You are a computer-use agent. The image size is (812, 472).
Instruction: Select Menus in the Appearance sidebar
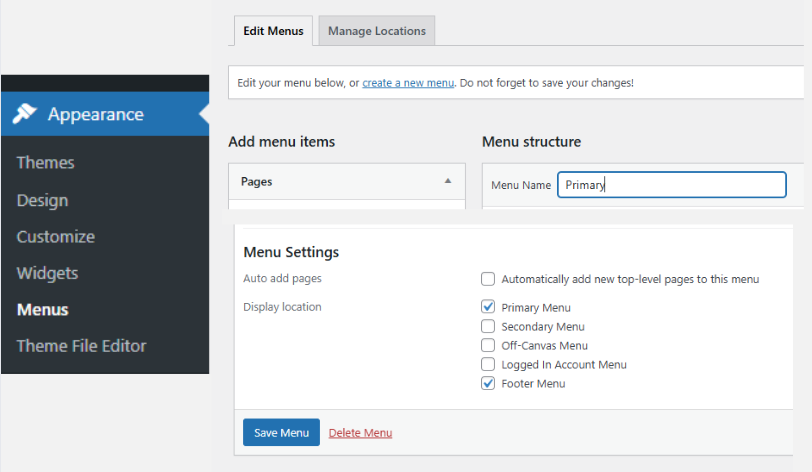(43, 309)
